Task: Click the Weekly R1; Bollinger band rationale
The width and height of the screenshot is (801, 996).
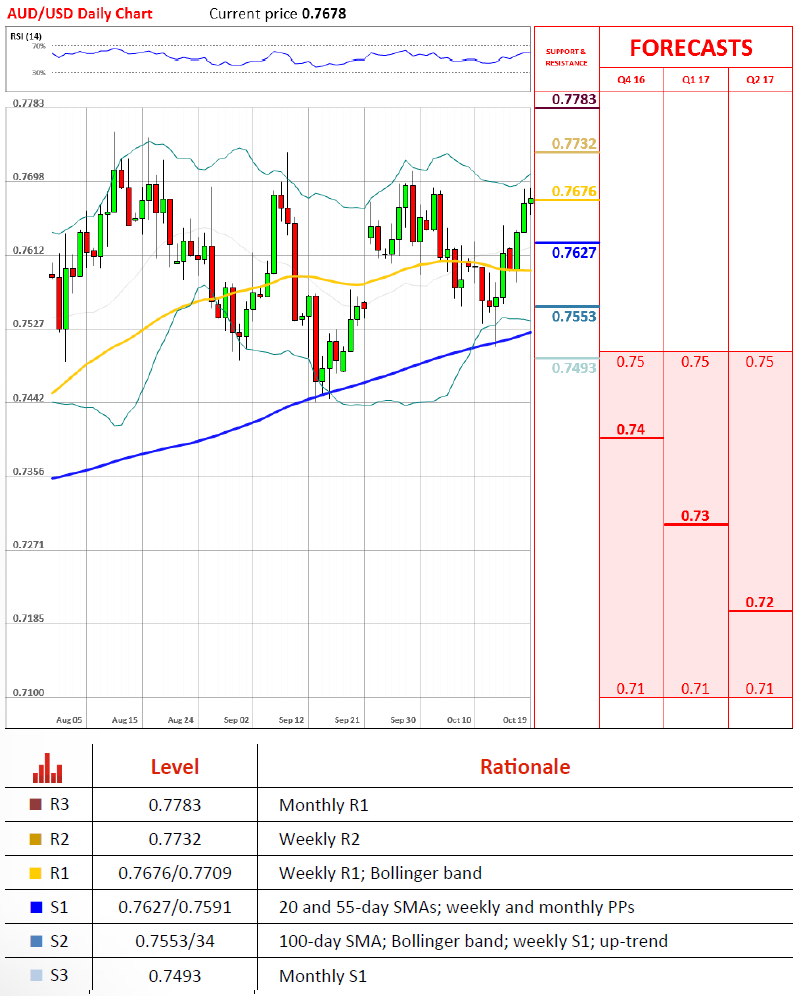Action: coord(380,873)
